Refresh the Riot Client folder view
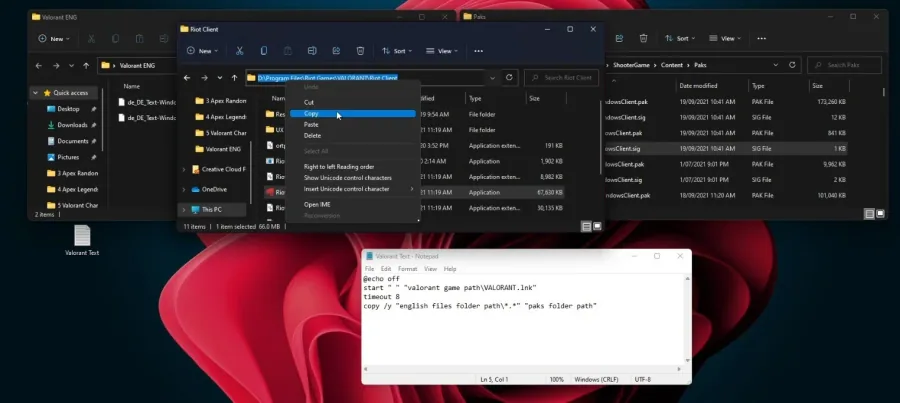This screenshot has height=403, width=900. (509, 78)
